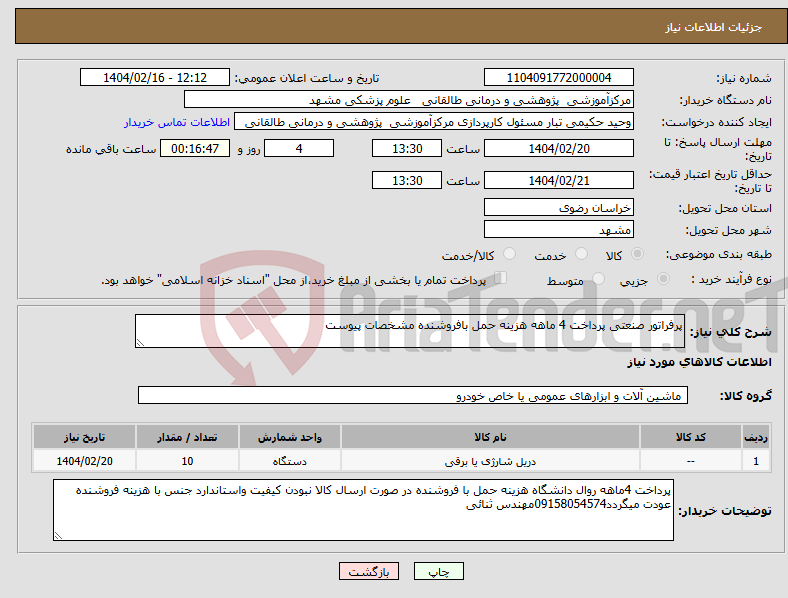Click the general need description text area
The width and height of the screenshot is (788, 598).
[x=410, y=331]
